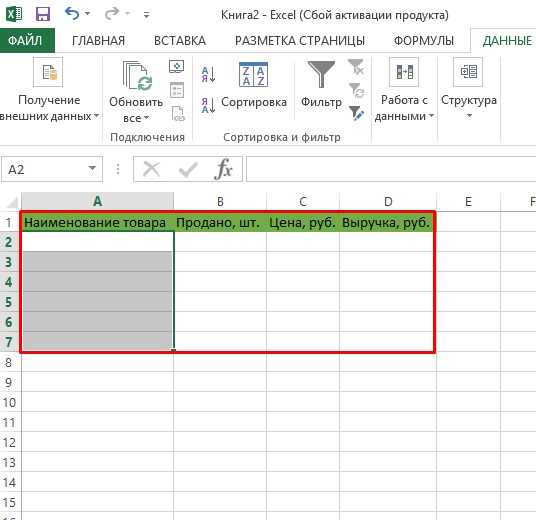The height and width of the screenshot is (520, 536).
Task: Select row 14 header
Action: click(x=10, y=482)
